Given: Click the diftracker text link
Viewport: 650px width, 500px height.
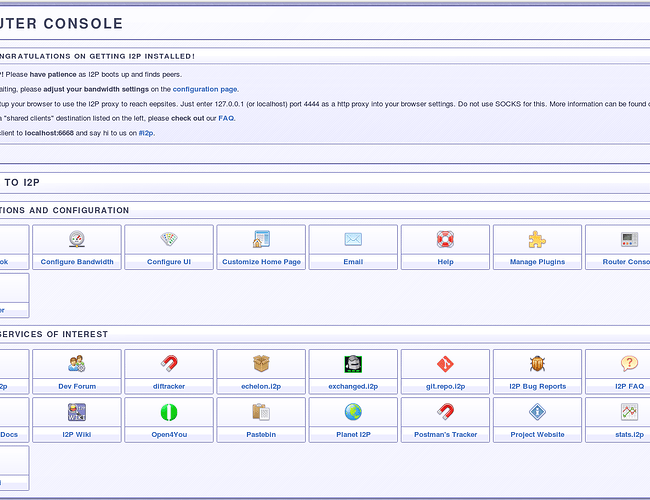Looking at the screenshot, I should pyautogui.click(x=169, y=386).
